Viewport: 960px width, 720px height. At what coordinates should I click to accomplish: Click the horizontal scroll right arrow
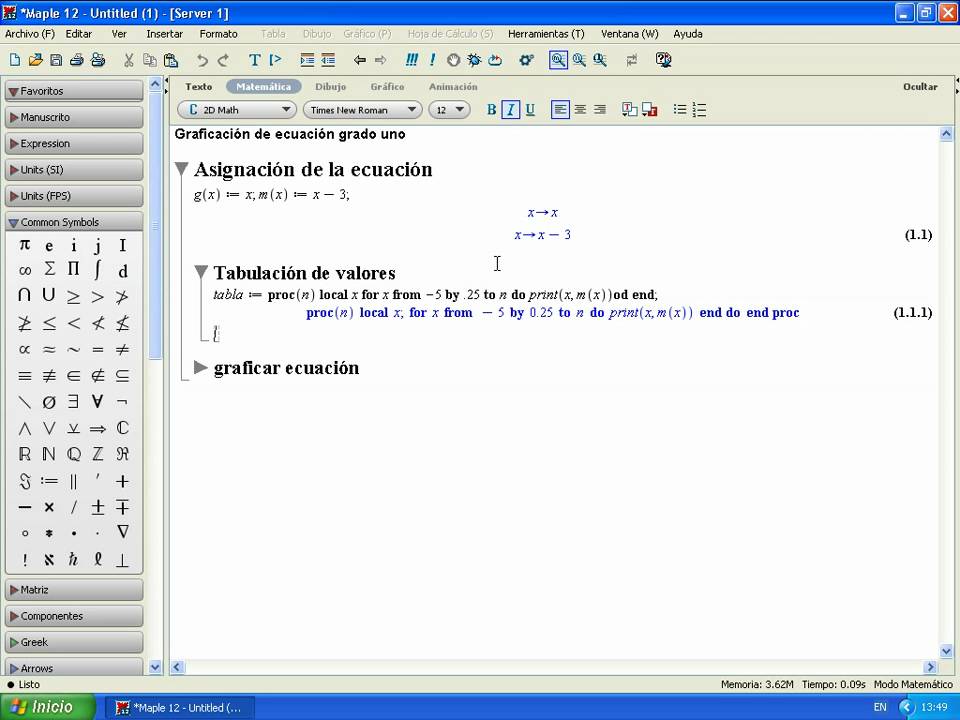pos(930,667)
